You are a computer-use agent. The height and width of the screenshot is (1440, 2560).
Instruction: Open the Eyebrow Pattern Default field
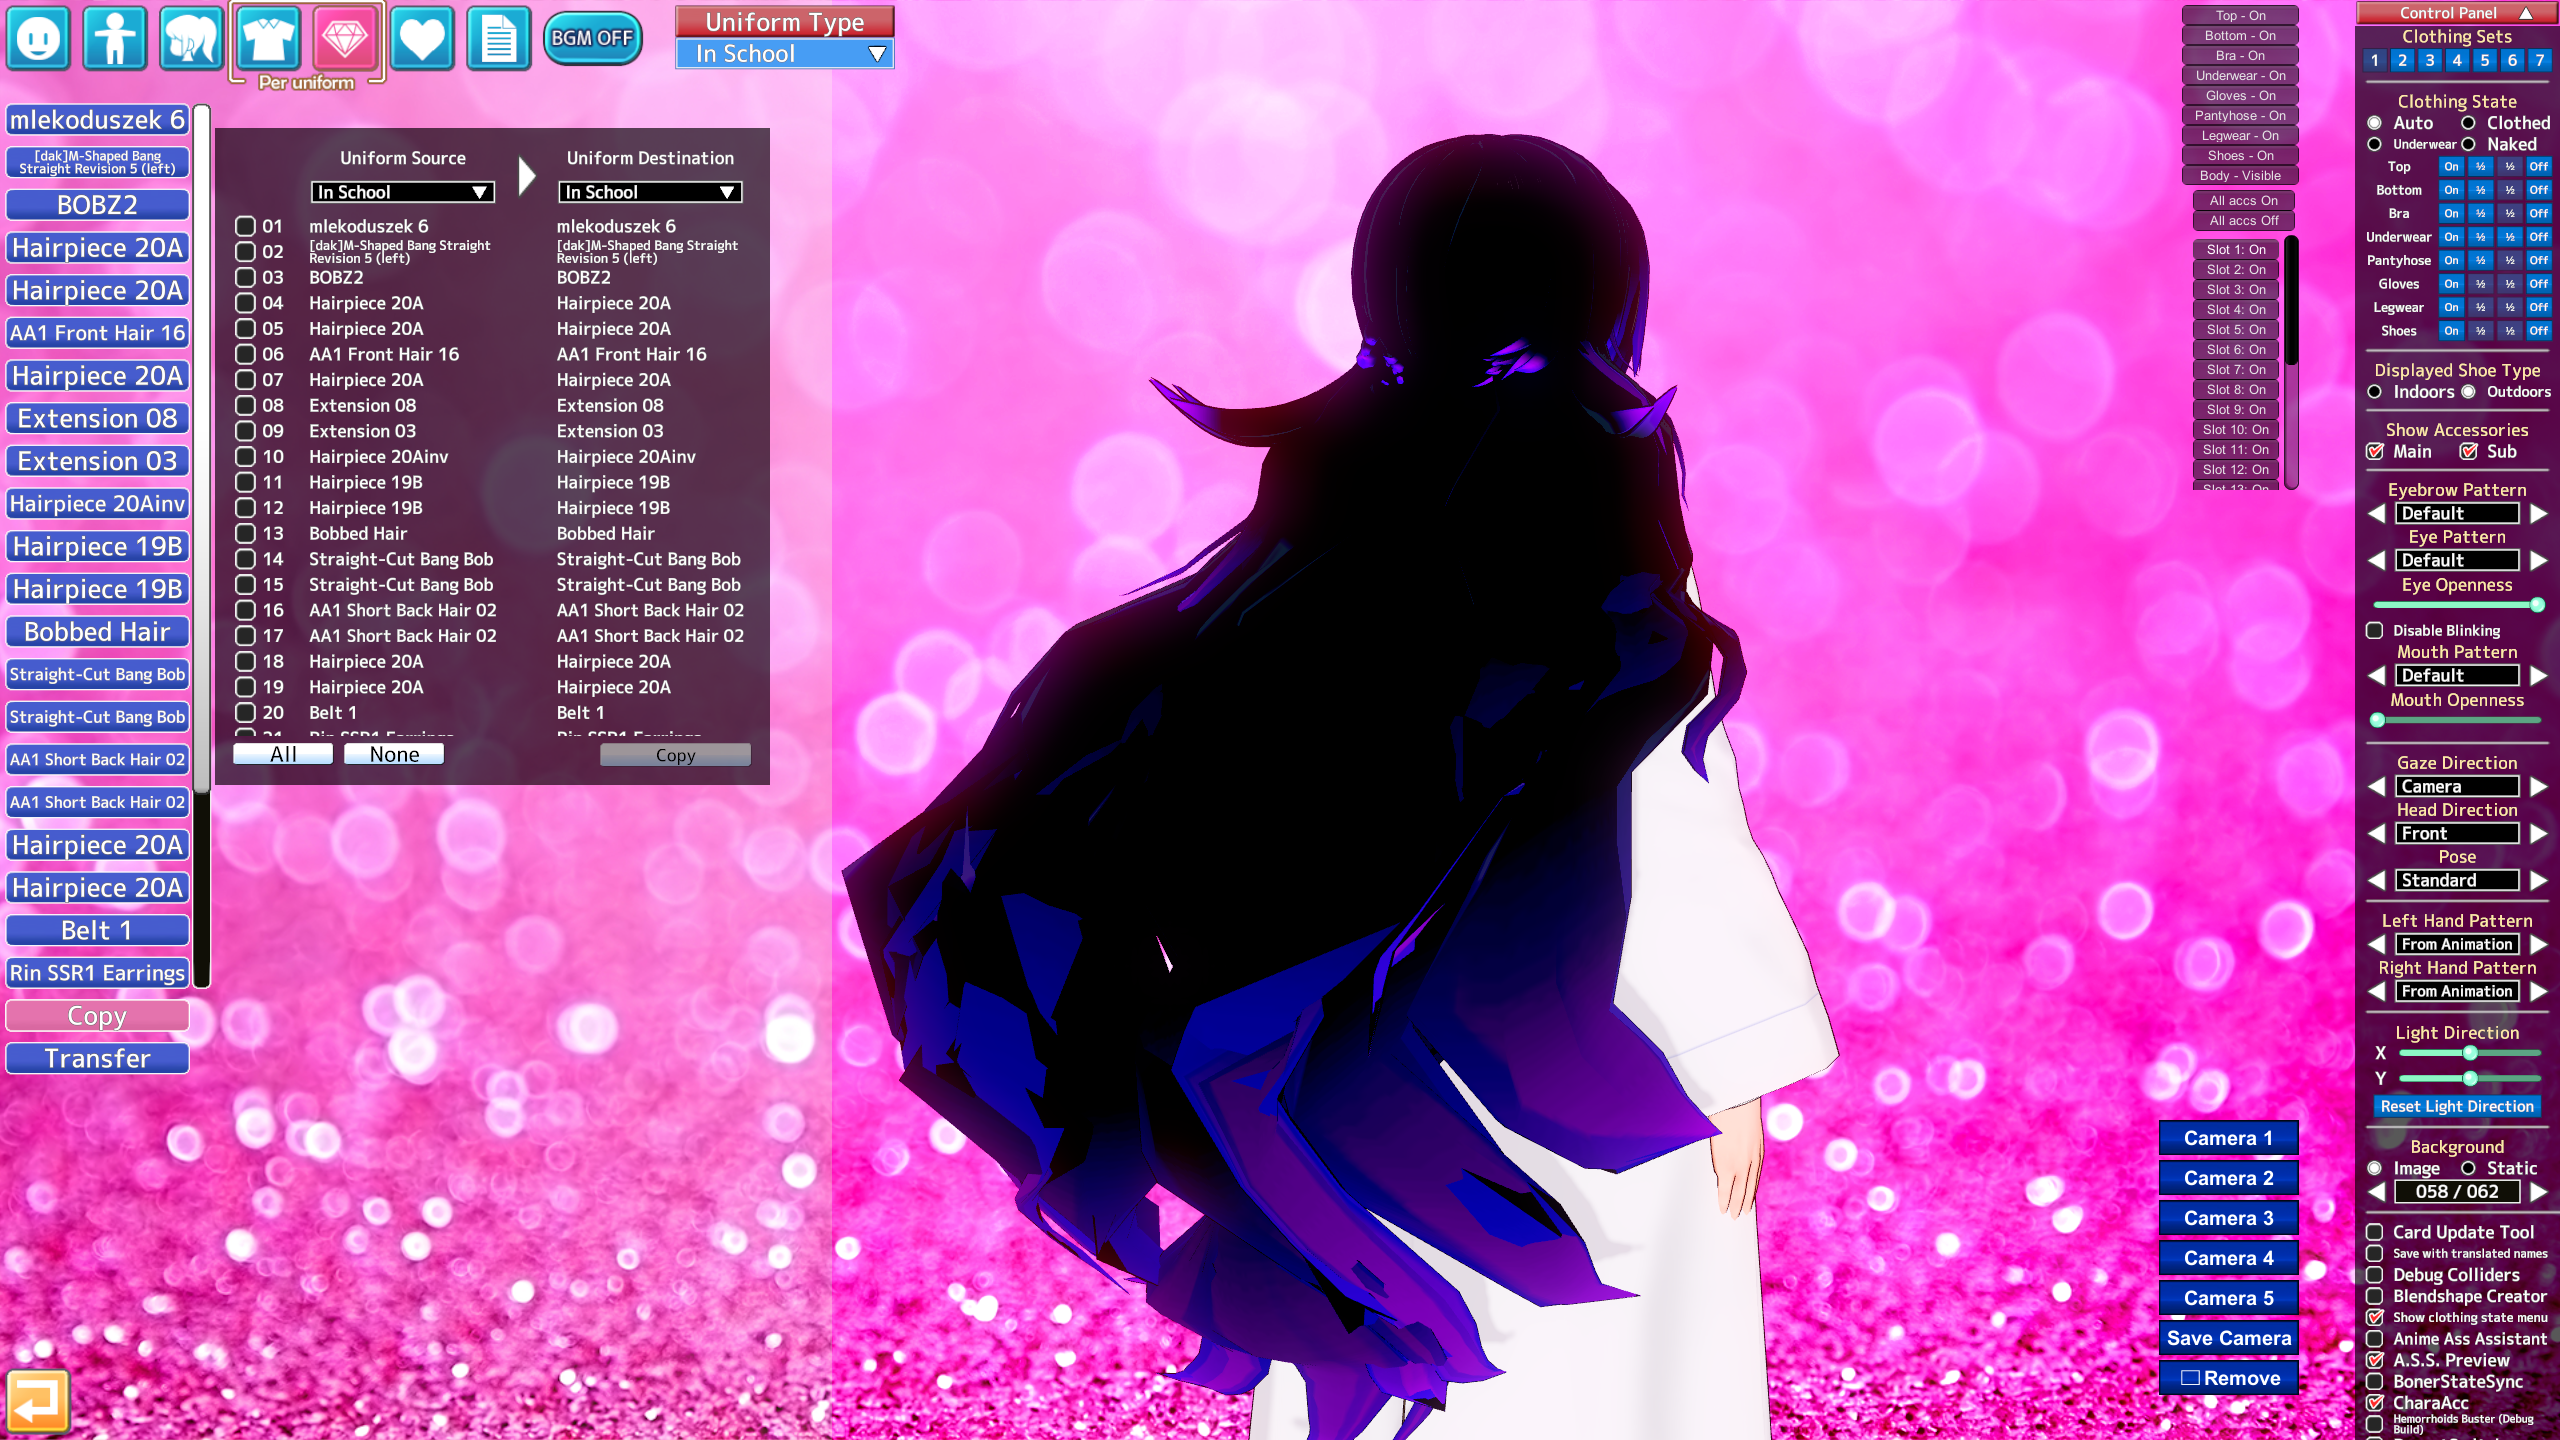2457,513
